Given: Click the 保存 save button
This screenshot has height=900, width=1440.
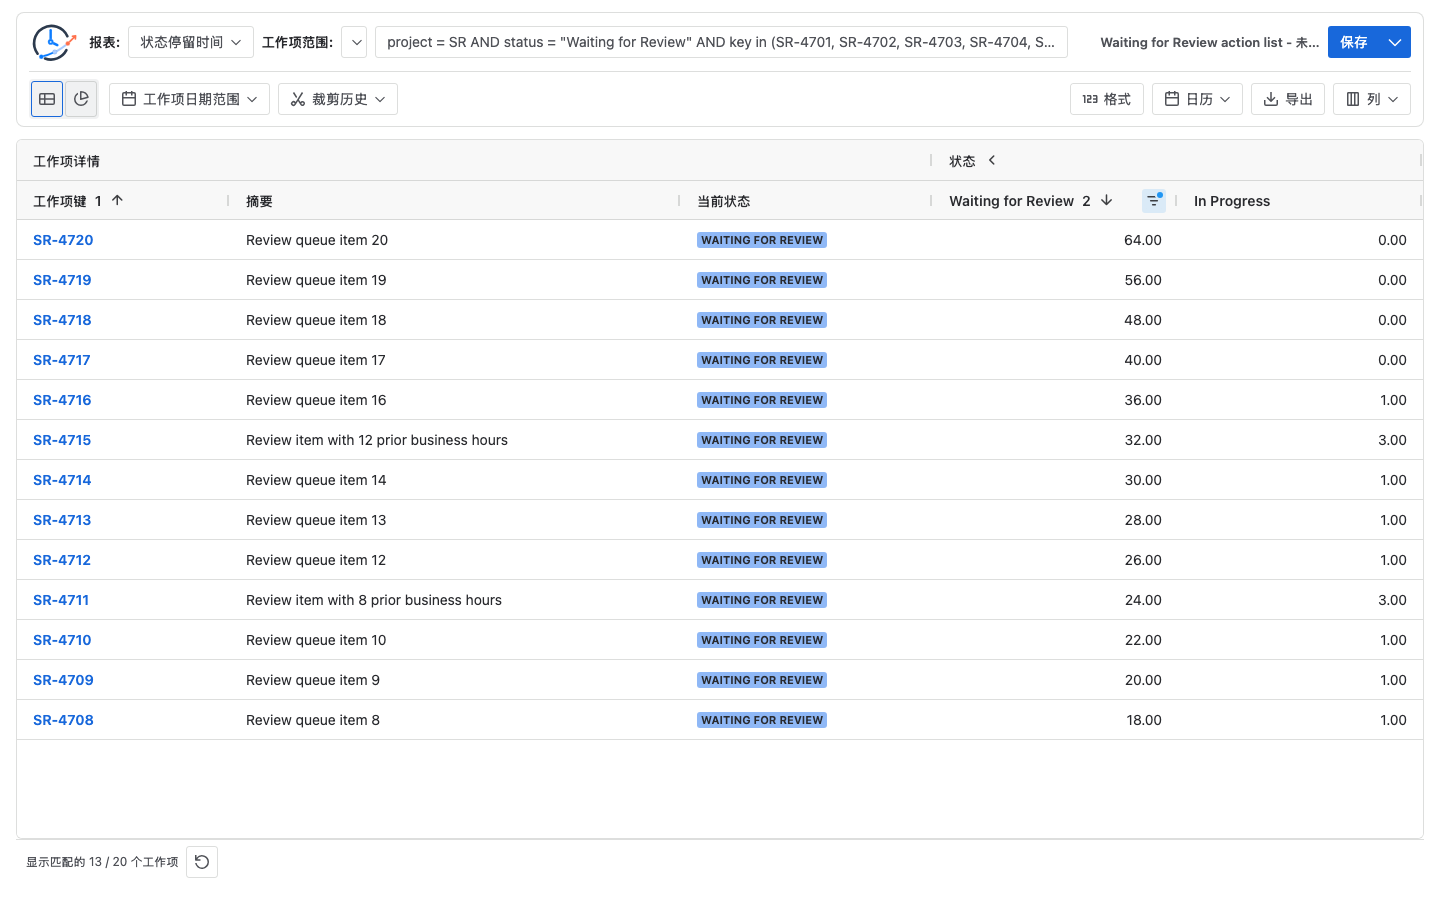Looking at the screenshot, I should click(1354, 42).
